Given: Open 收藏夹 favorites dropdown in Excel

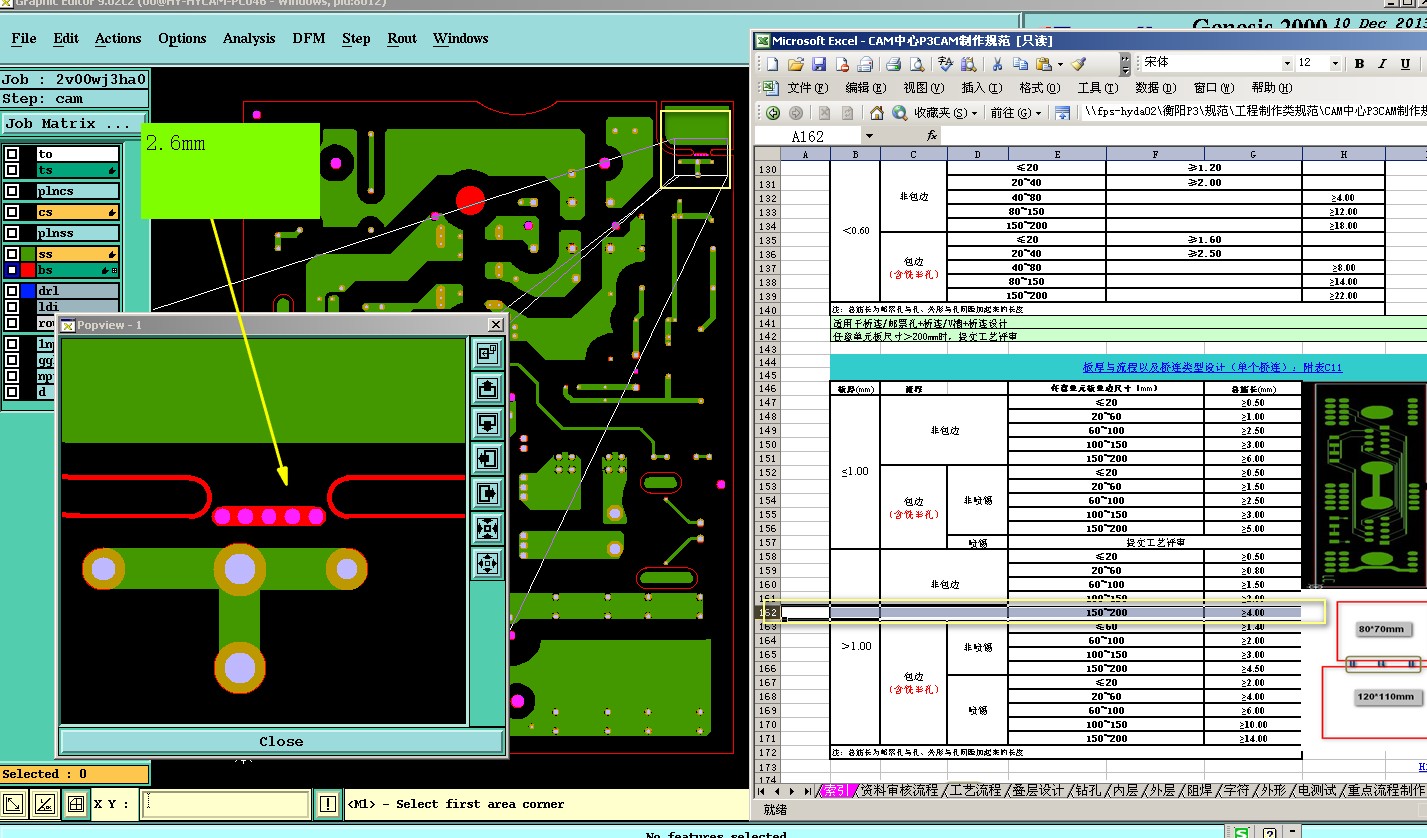Looking at the screenshot, I should pos(945,113).
